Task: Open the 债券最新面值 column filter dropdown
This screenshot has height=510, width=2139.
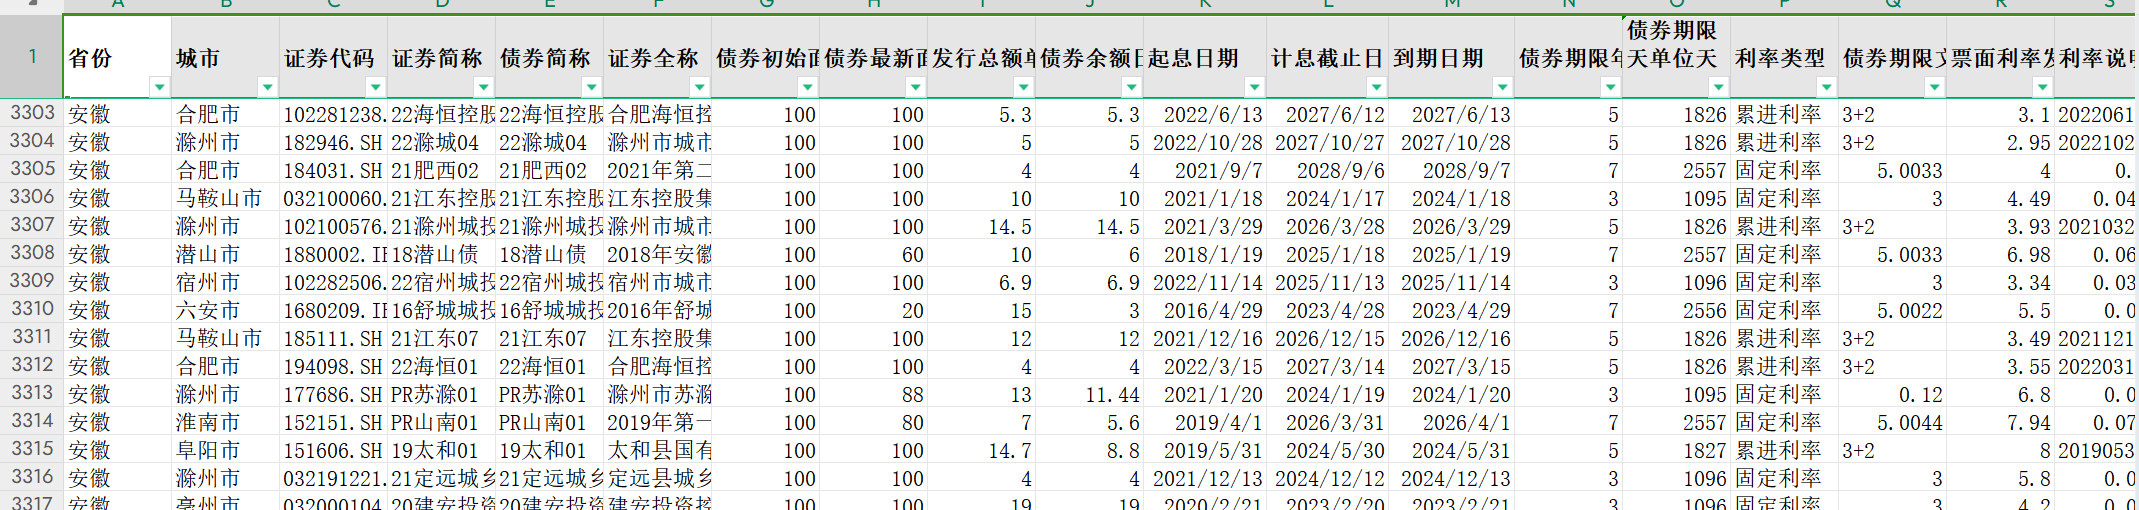Action: [x=915, y=87]
